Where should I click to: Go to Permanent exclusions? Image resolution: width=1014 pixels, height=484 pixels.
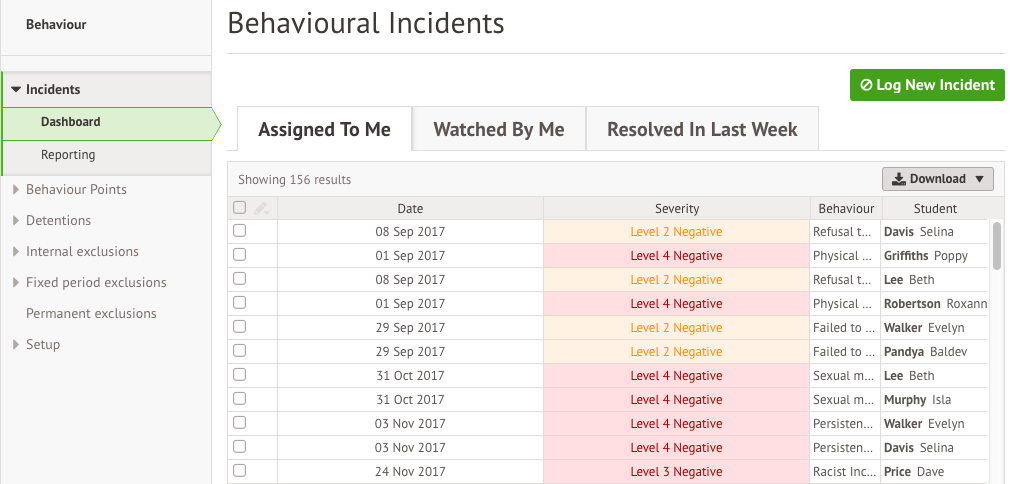[x=91, y=313]
